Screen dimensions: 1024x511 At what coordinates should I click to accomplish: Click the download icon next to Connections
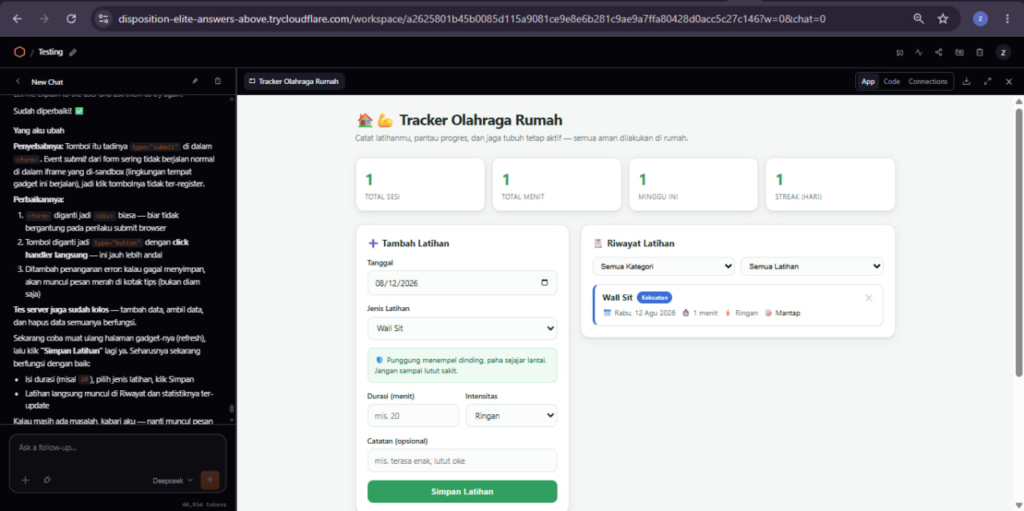(x=967, y=82)
